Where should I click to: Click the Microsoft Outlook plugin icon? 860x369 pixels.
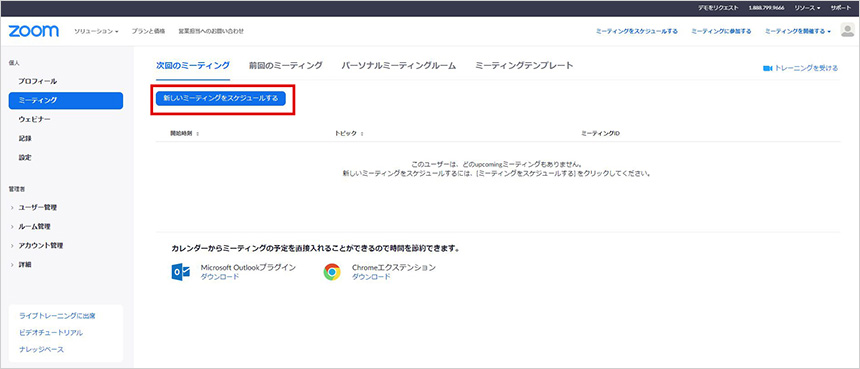tap(180, 272)
